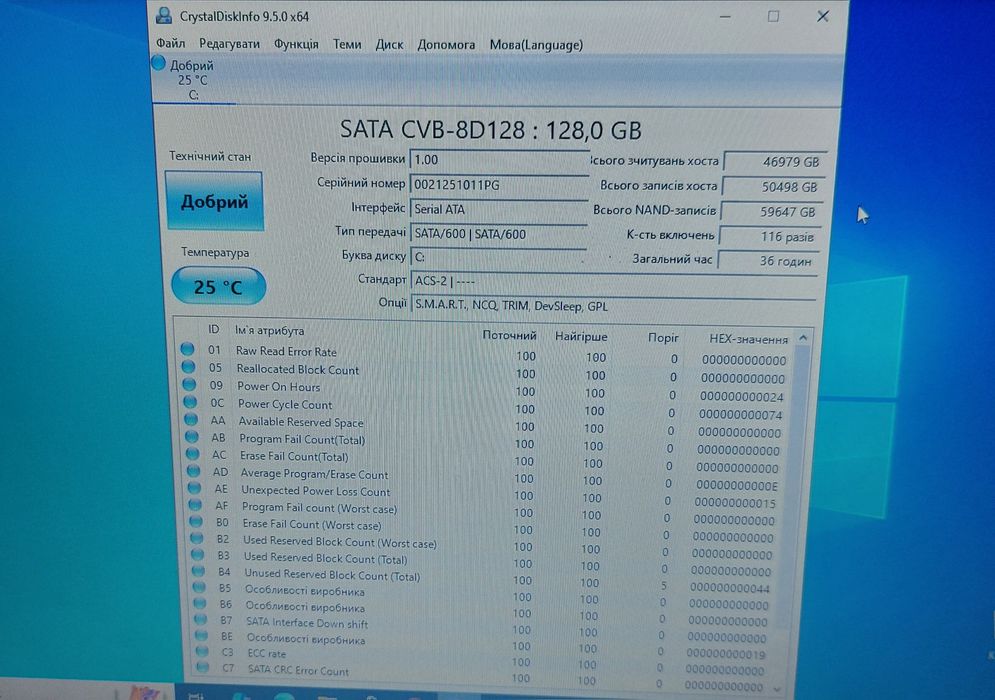This screenshot has height=700, width=995.
Task: Click status icon for Used Reserved Block Count (Worst case)
Action: (197, 538)
